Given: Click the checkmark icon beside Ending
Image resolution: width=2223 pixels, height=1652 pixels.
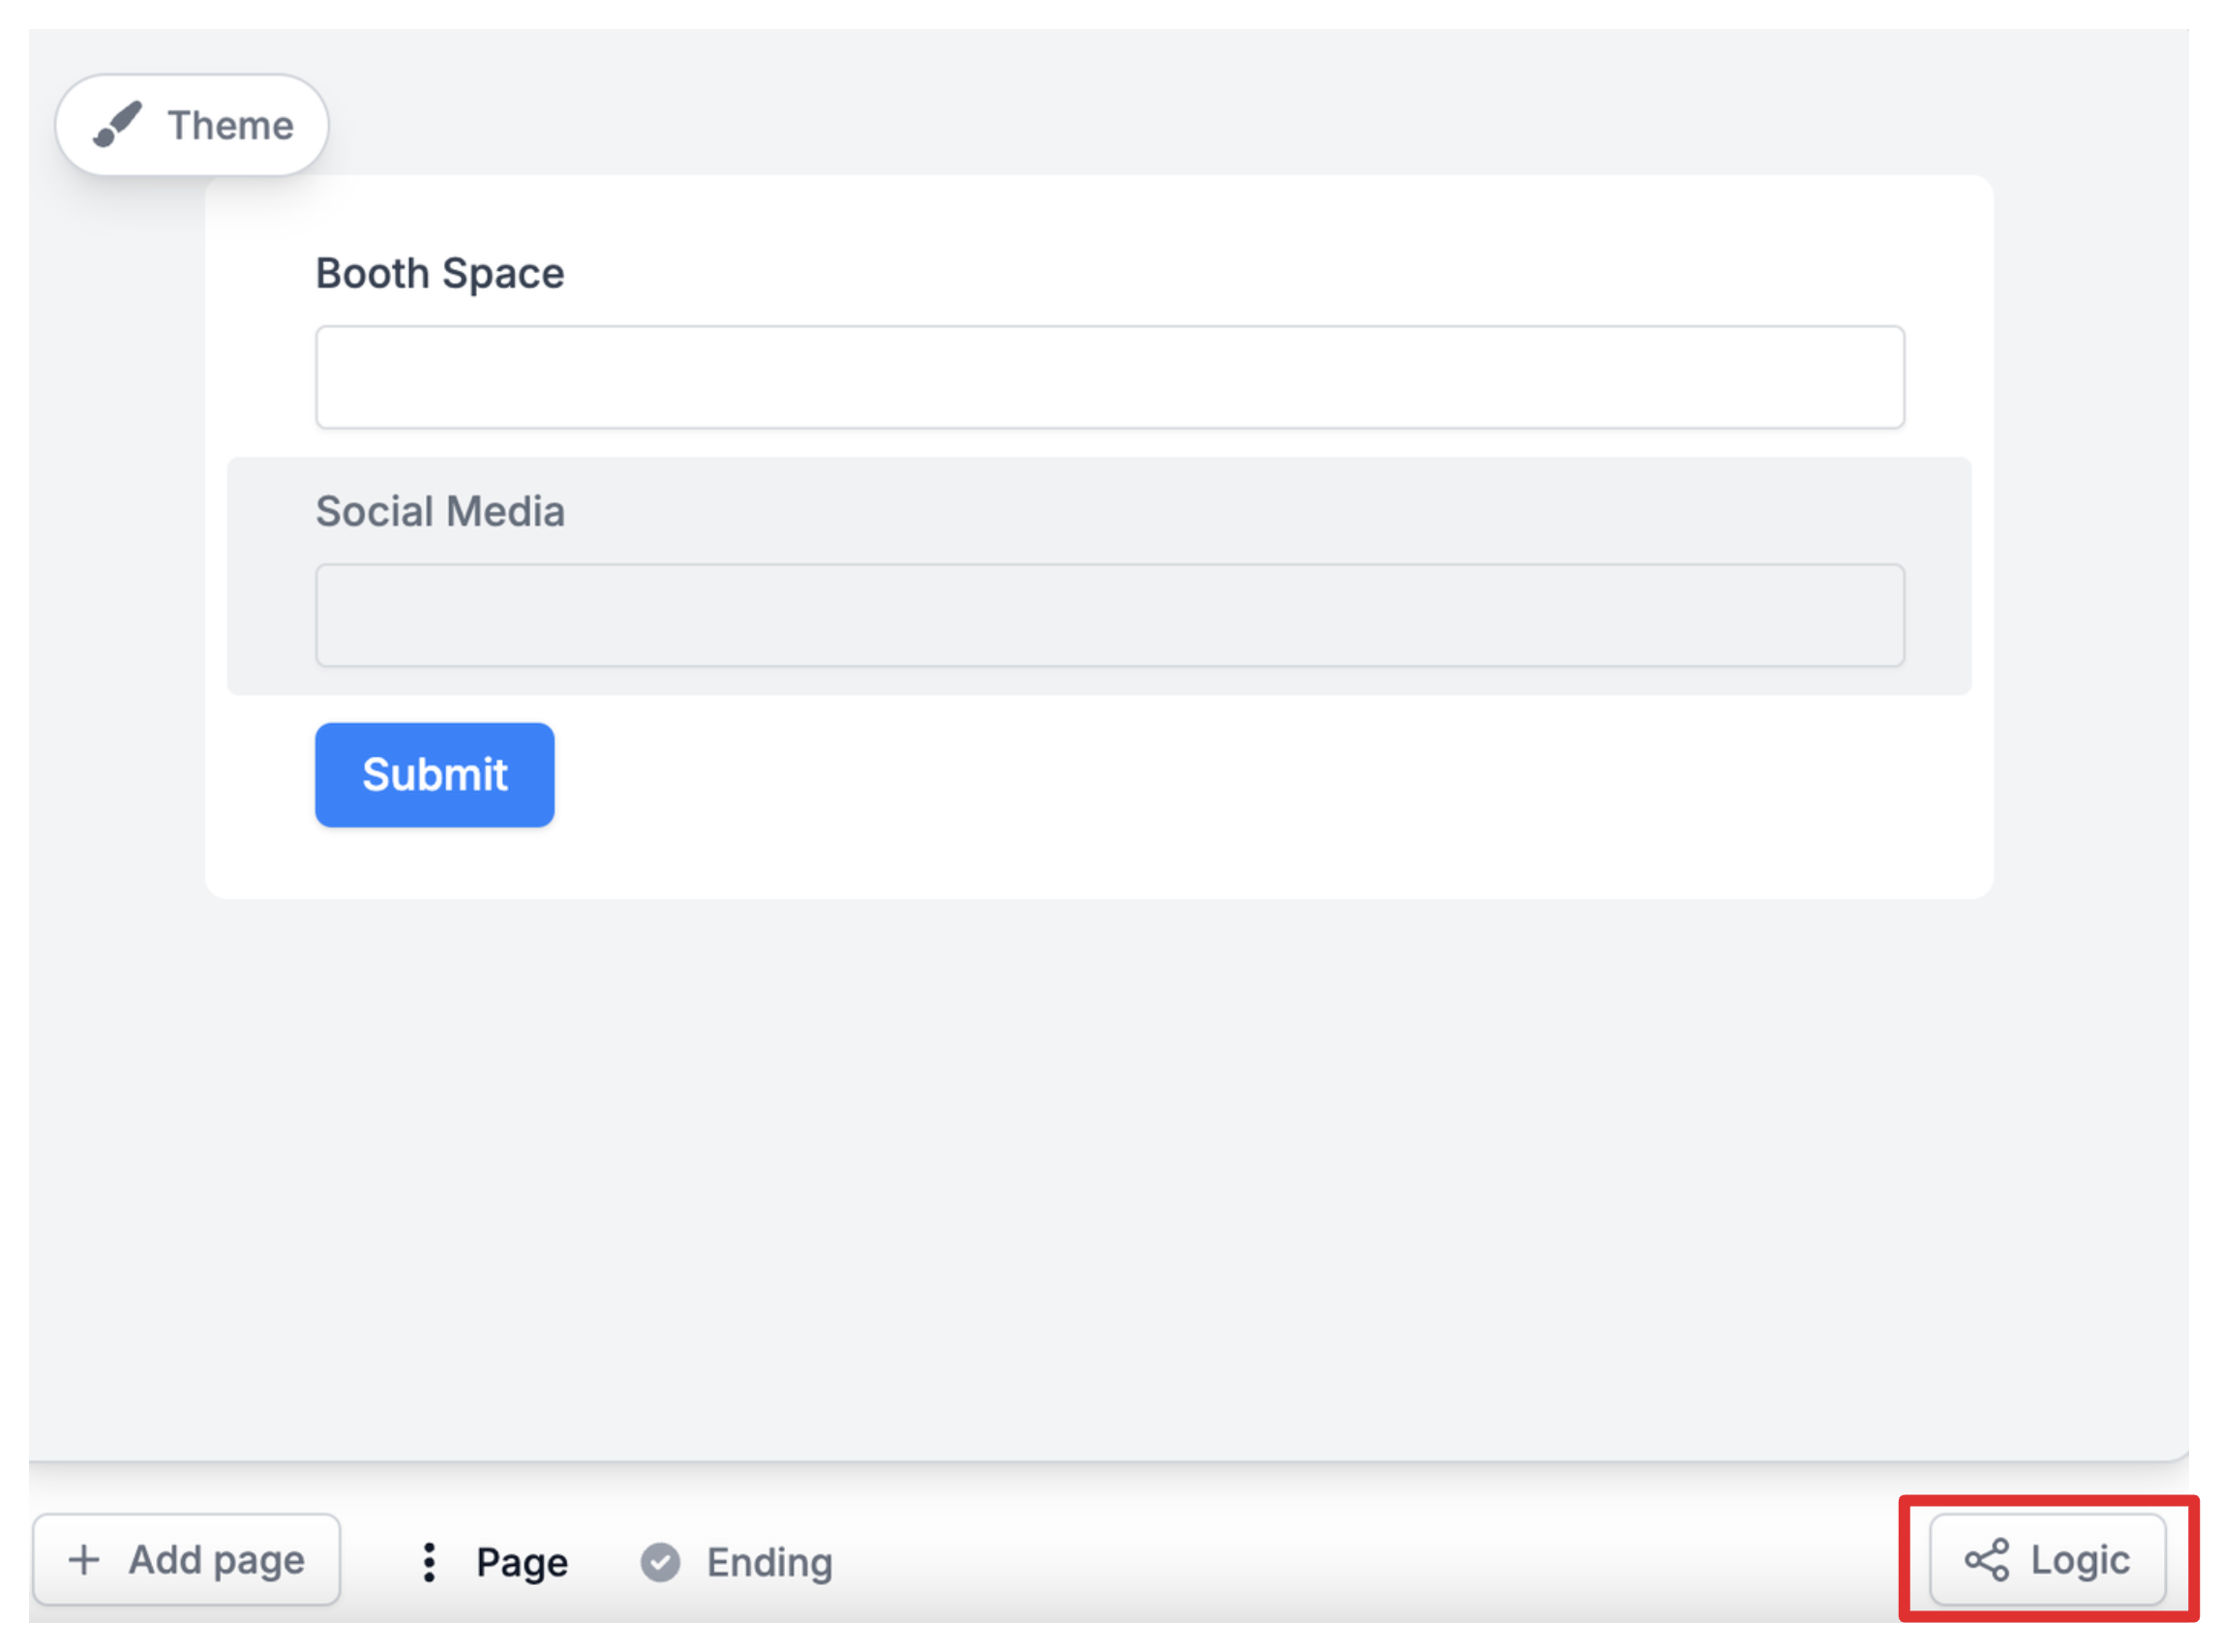Looking at the screenshot, I should click(x=660, y=1562).
